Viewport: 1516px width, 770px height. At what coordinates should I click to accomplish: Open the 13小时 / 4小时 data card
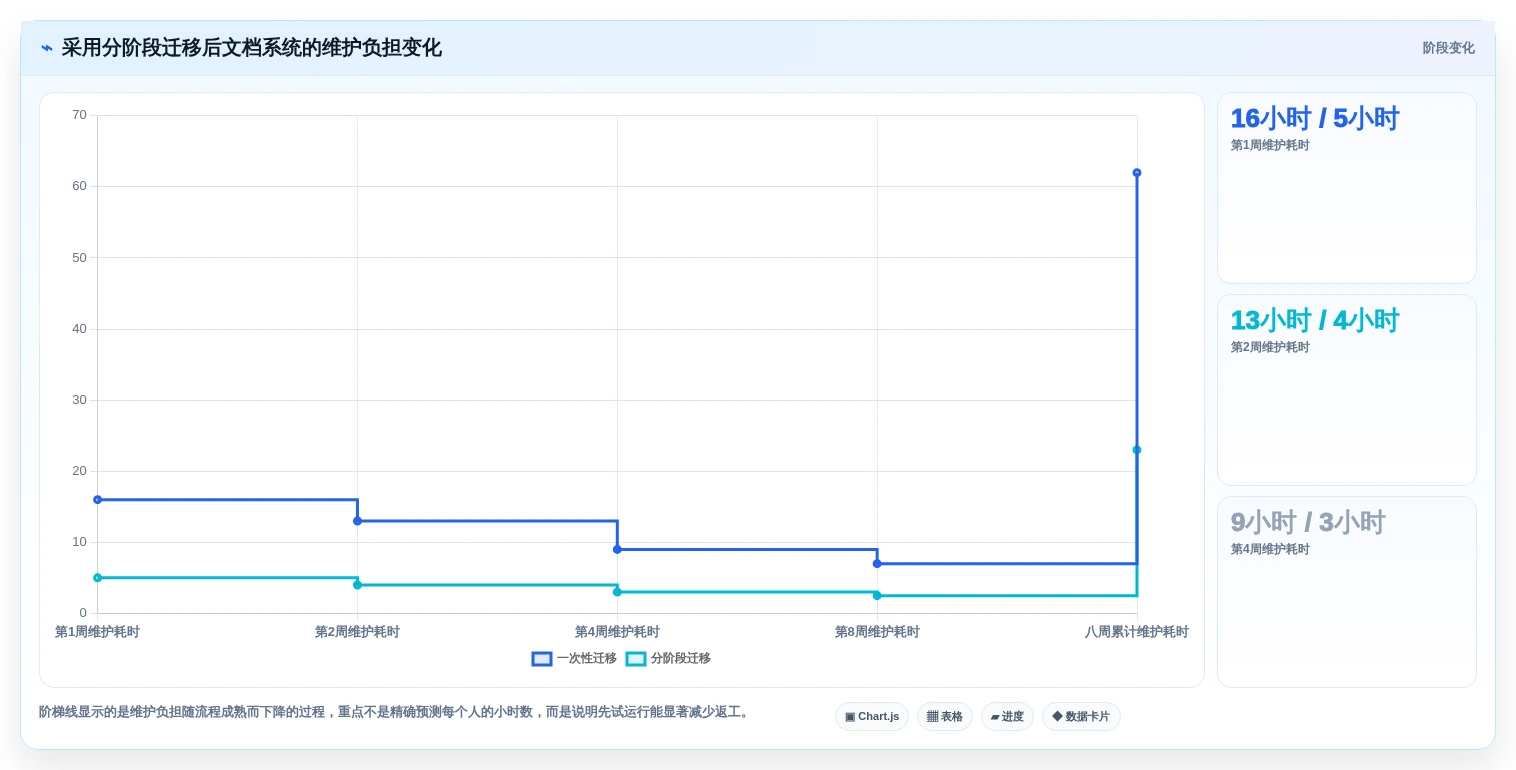click(x=1346, y=390)
